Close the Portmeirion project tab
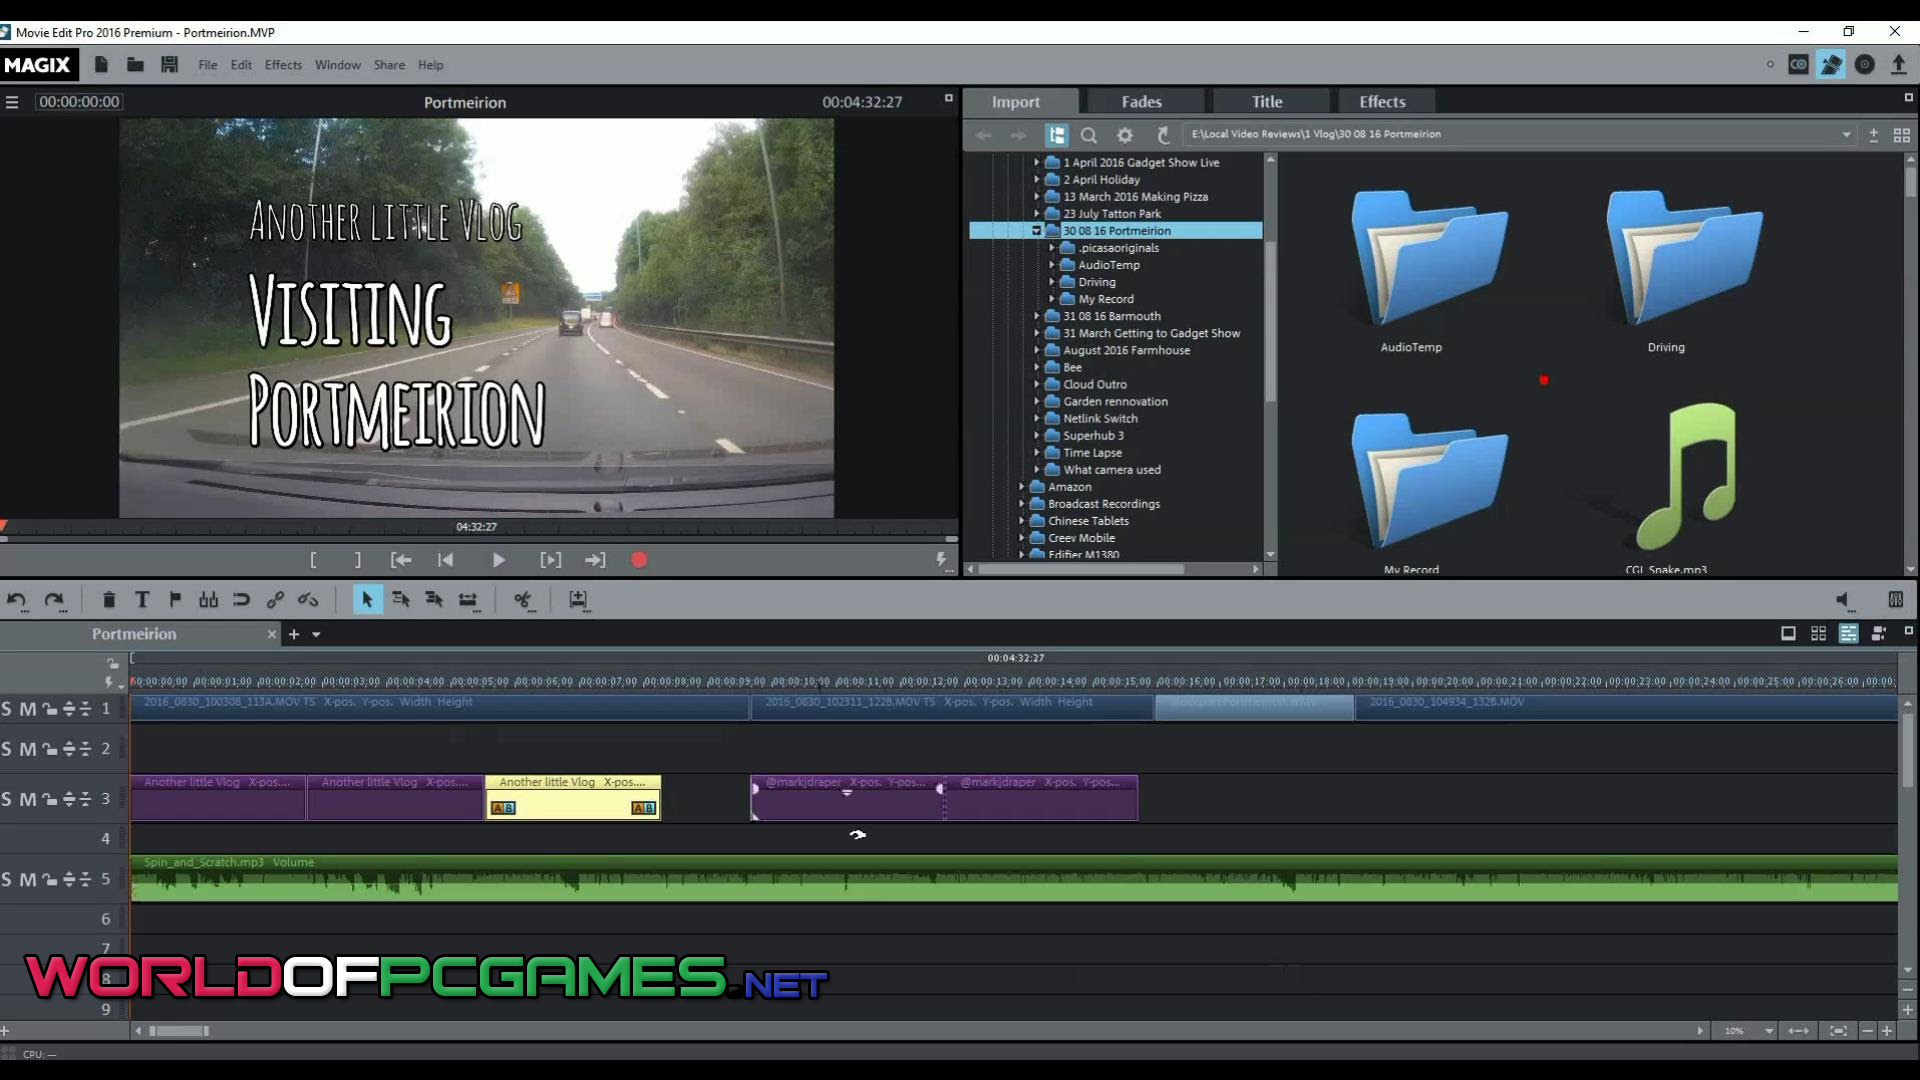1920x1080 pixels. [271, 634]
